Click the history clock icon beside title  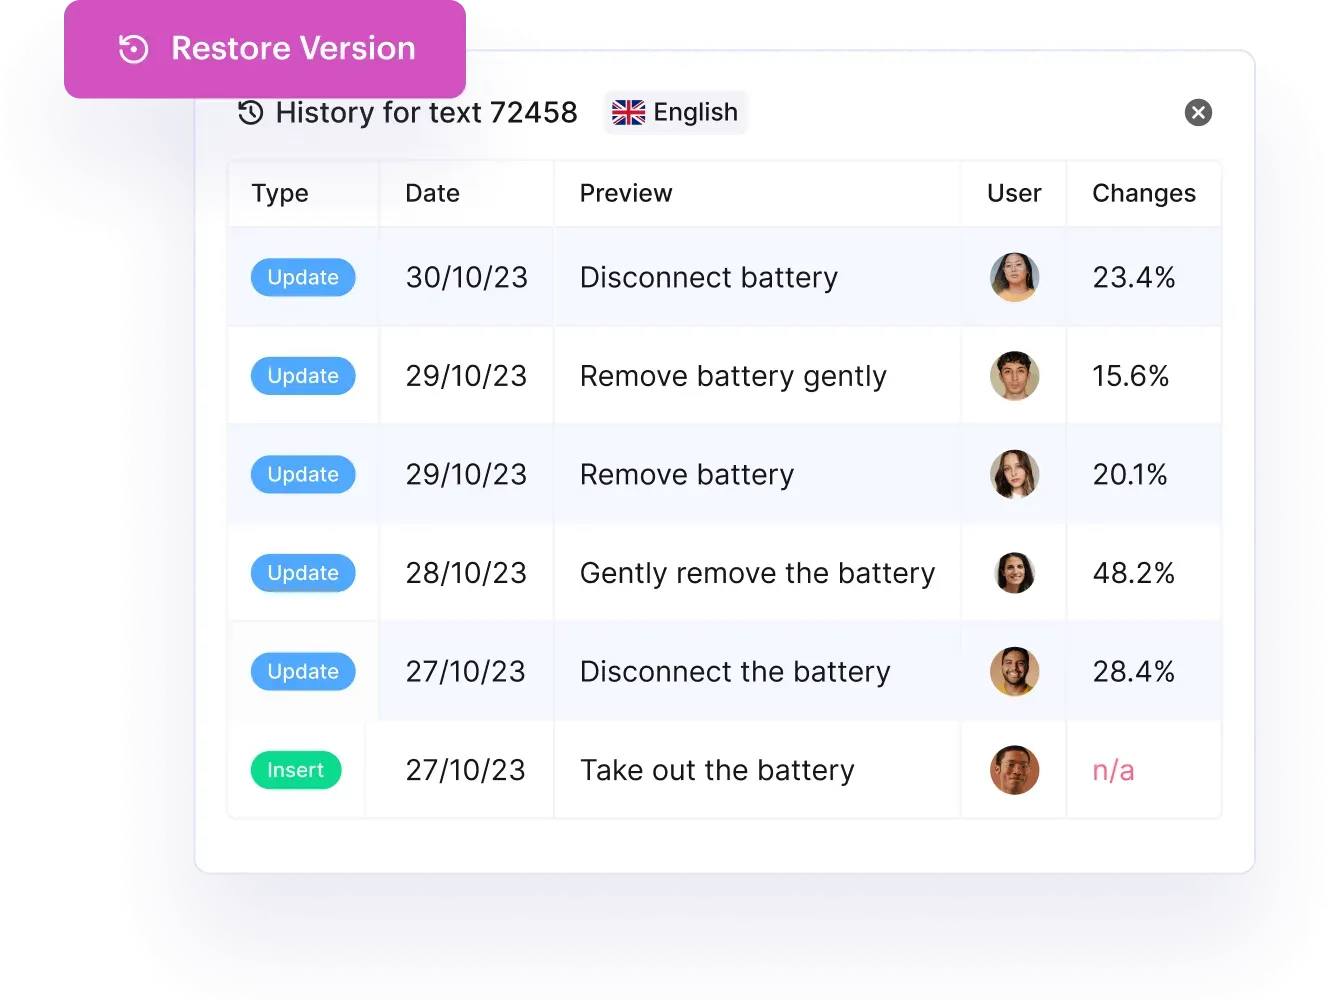tap(251, 112)
